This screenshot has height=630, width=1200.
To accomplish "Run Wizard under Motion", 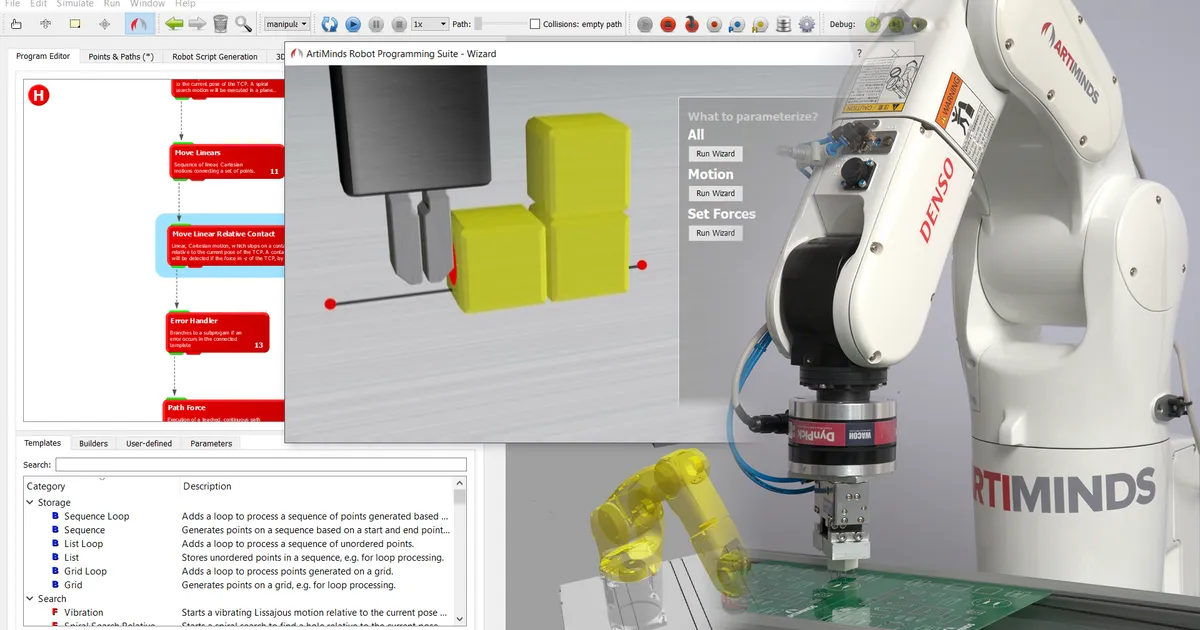I will click(x=716, y=193).
